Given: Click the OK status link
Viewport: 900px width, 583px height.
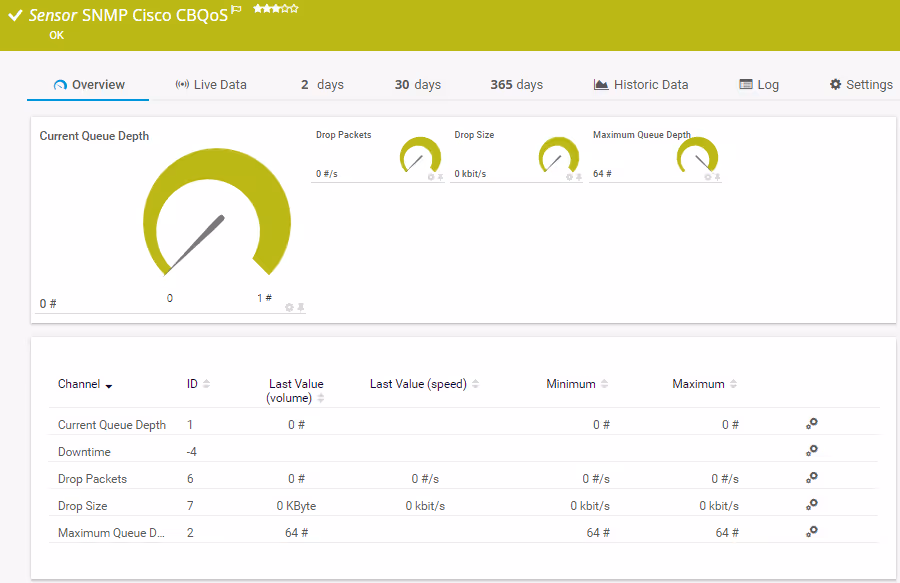Looking at the screenshot, I should tap(56, 35).
